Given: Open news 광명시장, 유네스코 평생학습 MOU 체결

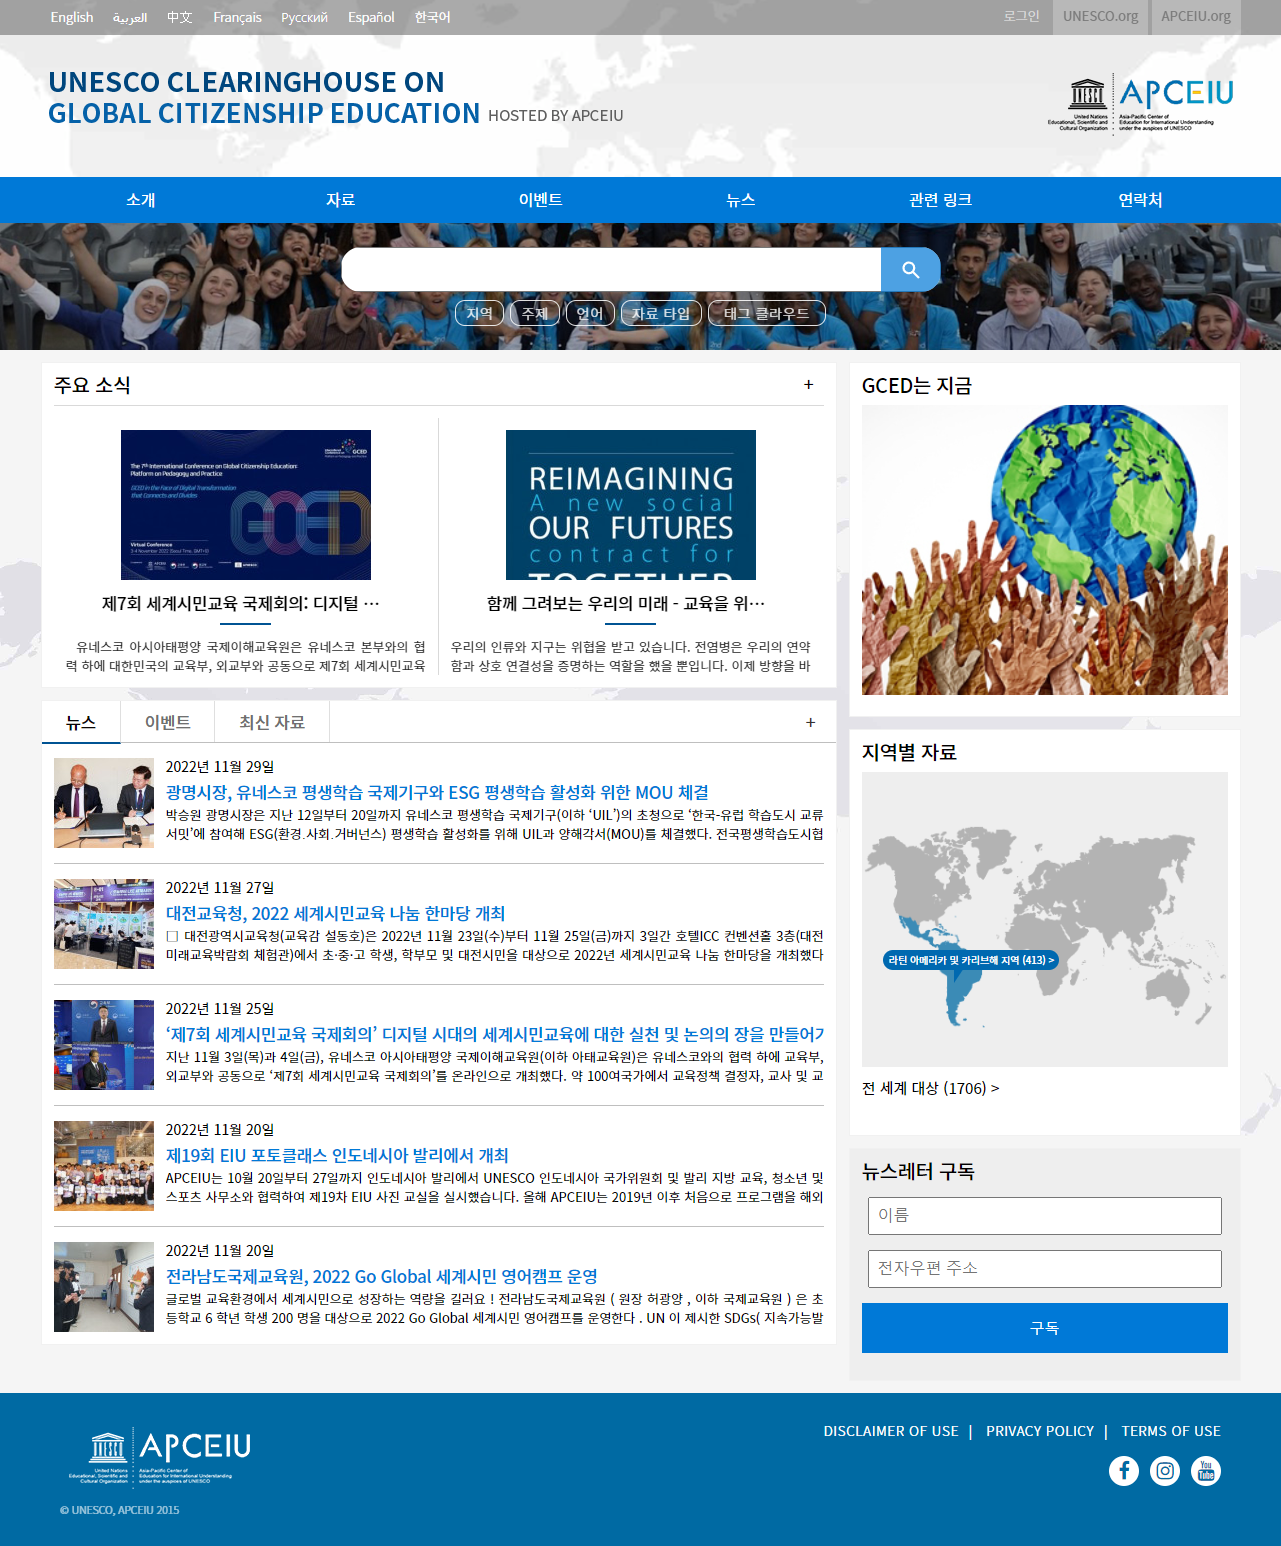Looking at the screenshot, I should pyautogui.click(x=437, y=792).
